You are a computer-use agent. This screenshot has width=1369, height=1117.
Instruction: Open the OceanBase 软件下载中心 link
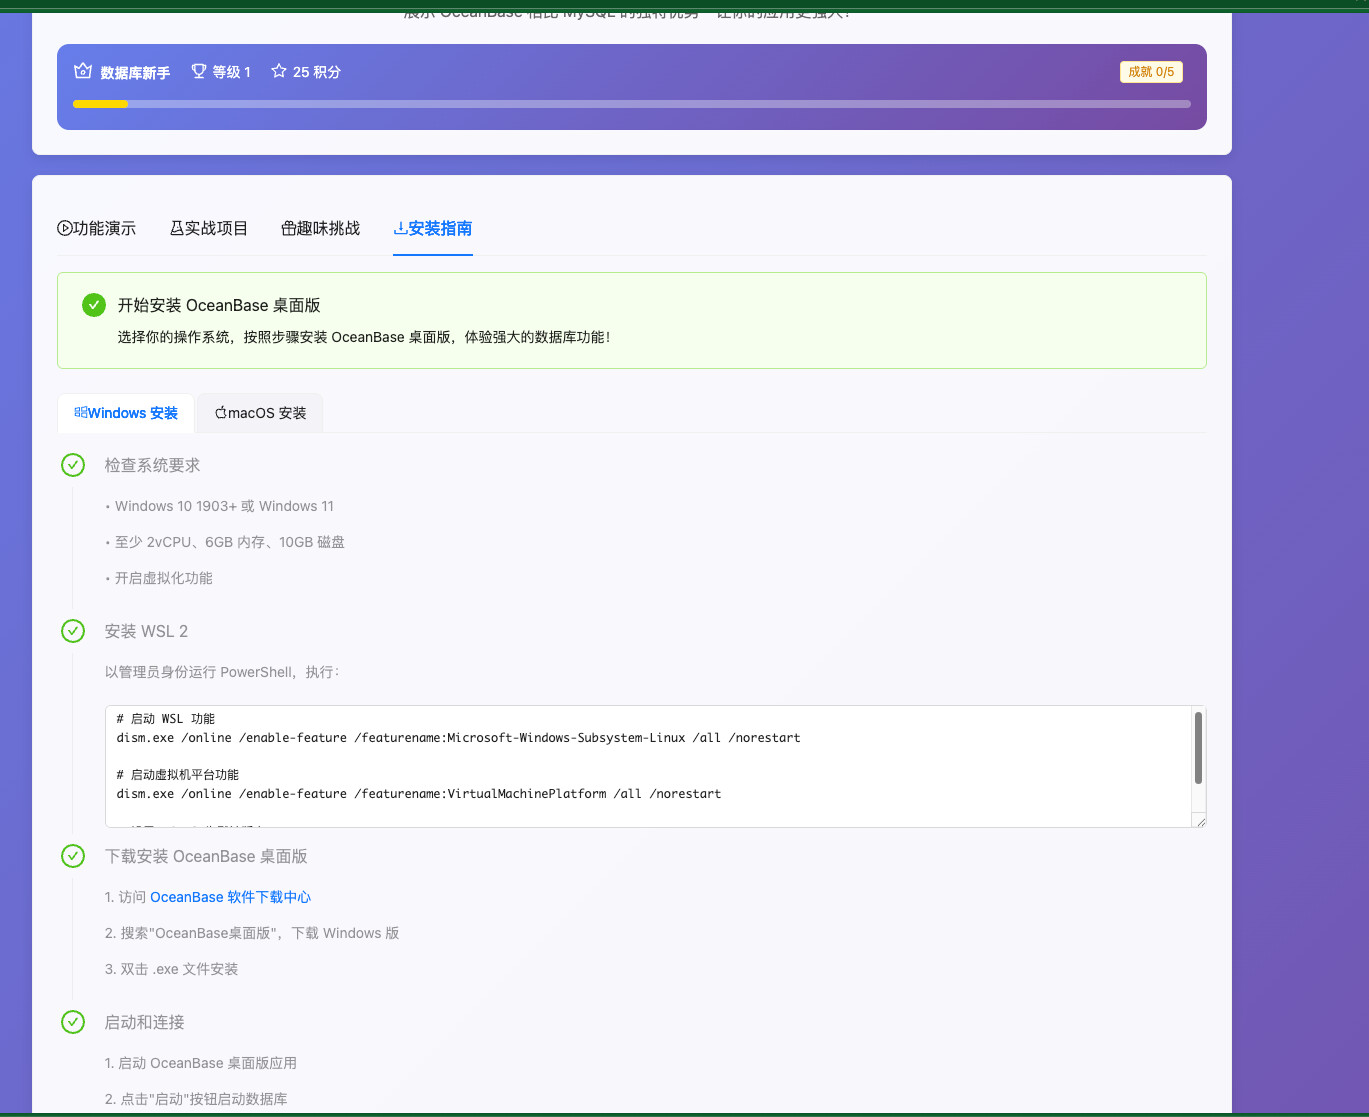(x=230, y=897)
